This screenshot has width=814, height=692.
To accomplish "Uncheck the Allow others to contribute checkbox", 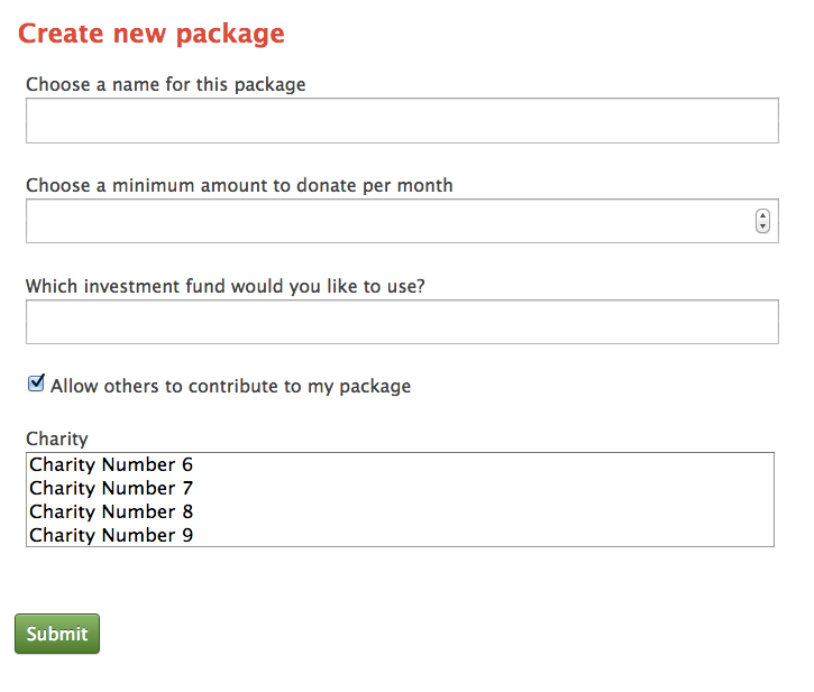I will (37, 384).
